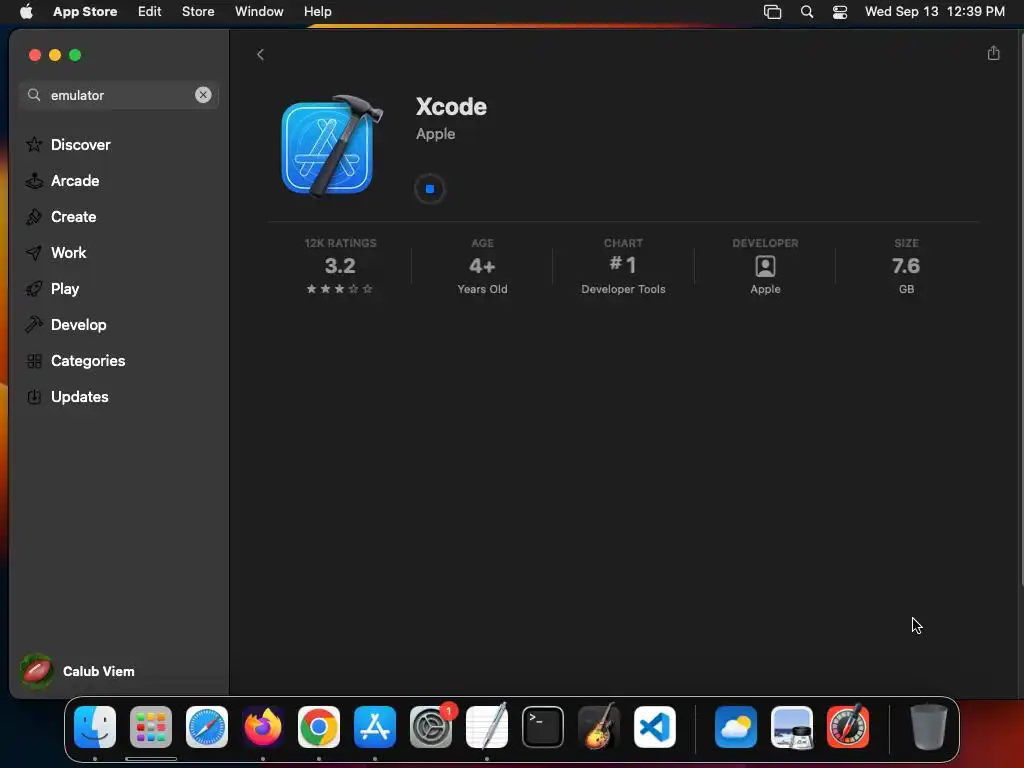Screen dimensions: 1024x768
Task: Click the 7.6 GB size info
Action: point(906,266)
